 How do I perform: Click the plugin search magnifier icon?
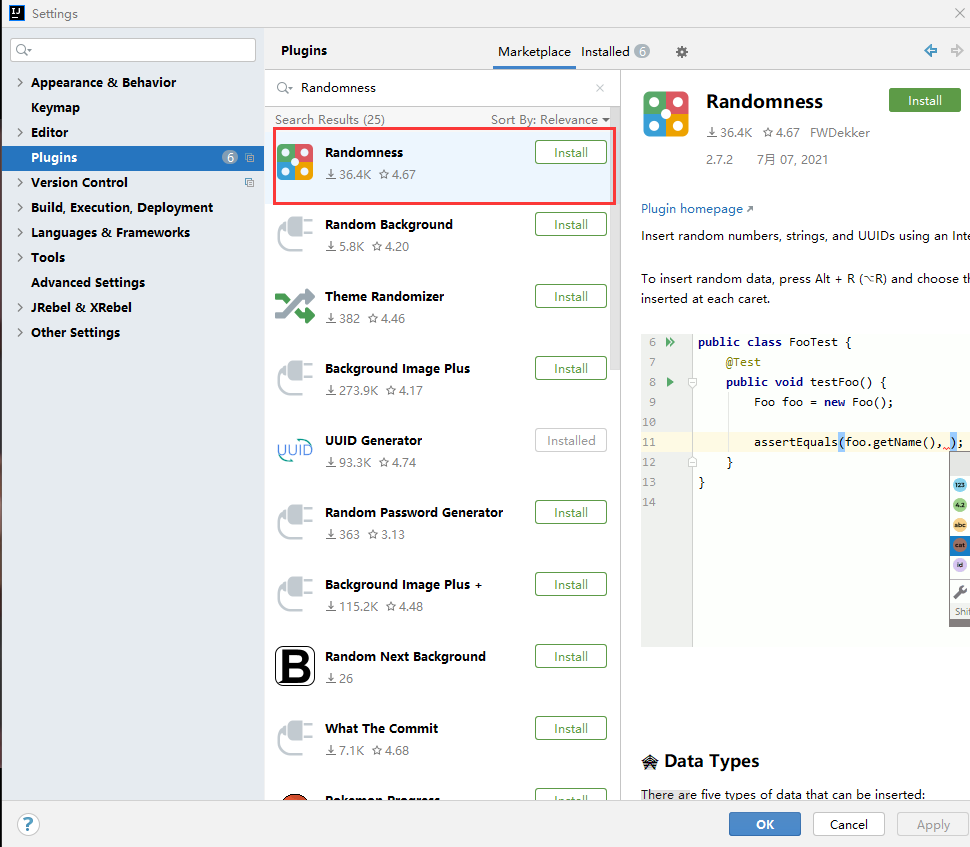pyautogui.click(x=284, y=88)
